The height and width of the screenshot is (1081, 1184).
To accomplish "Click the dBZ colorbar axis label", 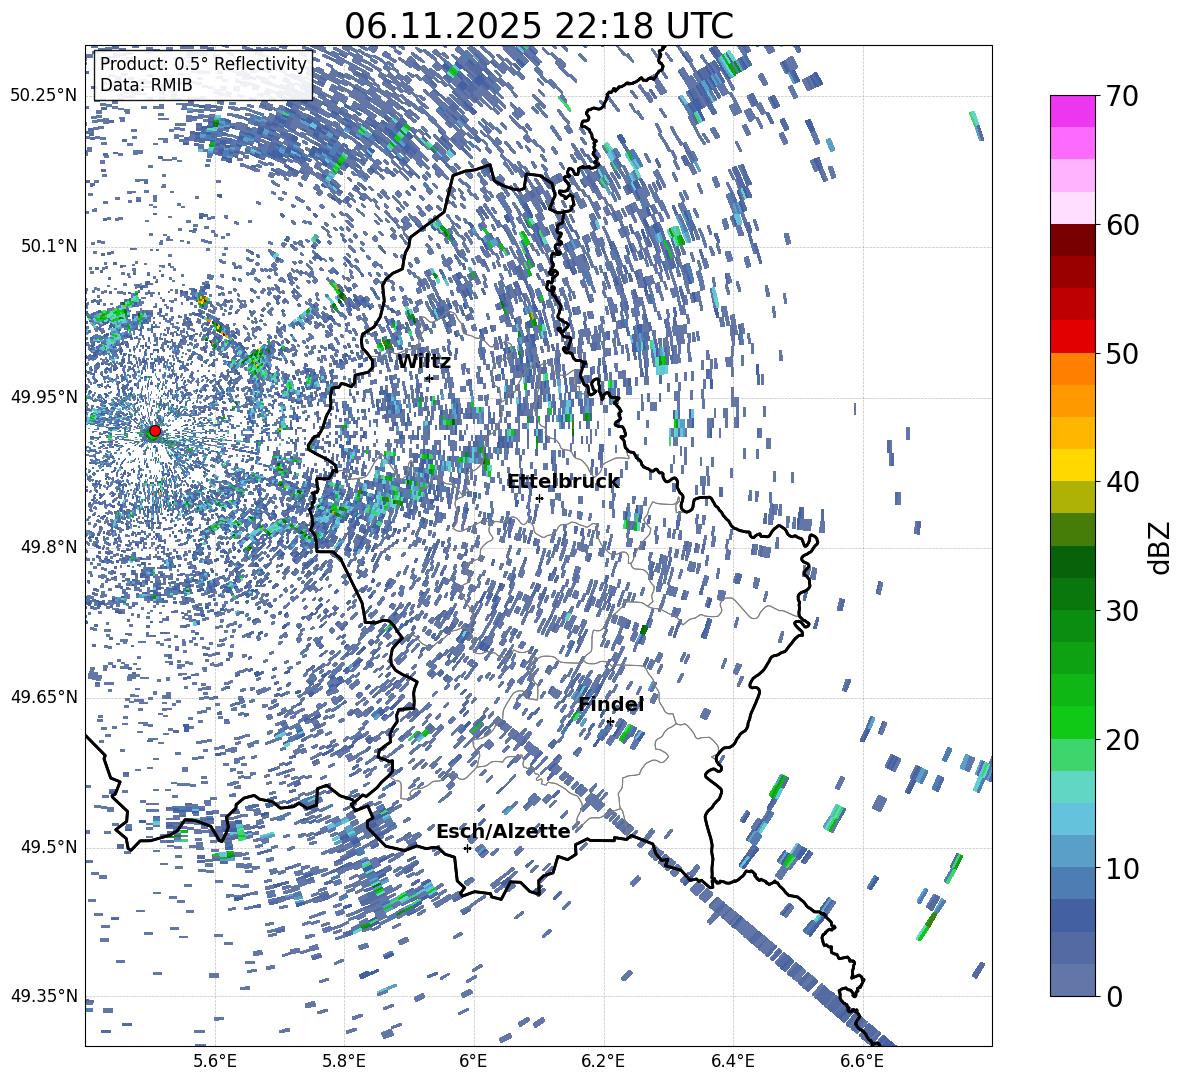I will coord(1161,547).
